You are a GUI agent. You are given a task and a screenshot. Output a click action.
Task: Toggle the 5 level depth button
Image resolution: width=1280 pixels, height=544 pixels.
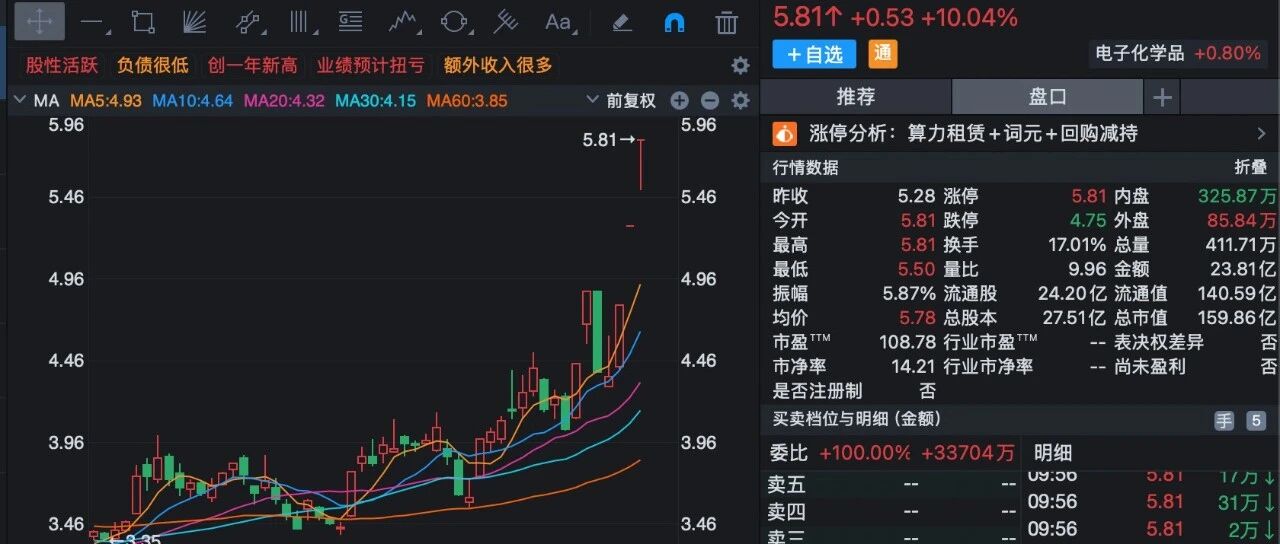pos(1256,421)
